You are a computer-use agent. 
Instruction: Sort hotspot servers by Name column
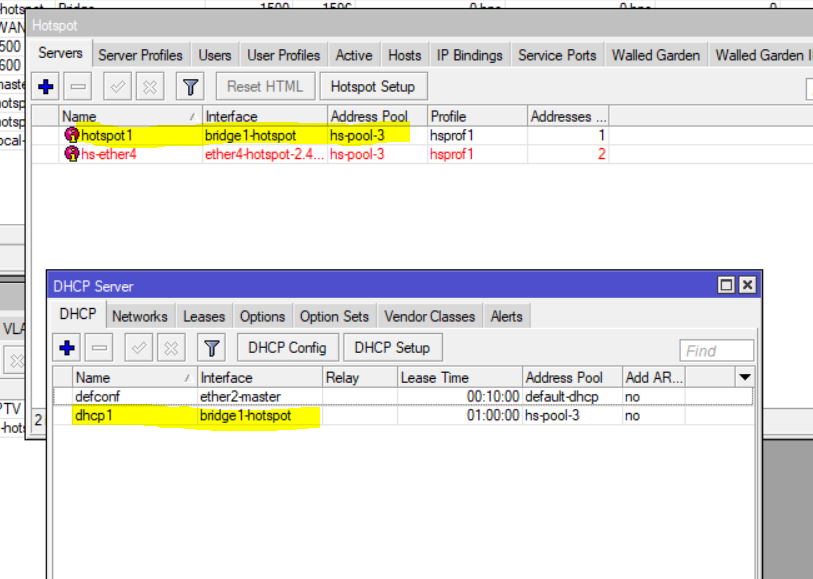click(x=130, y=116)
